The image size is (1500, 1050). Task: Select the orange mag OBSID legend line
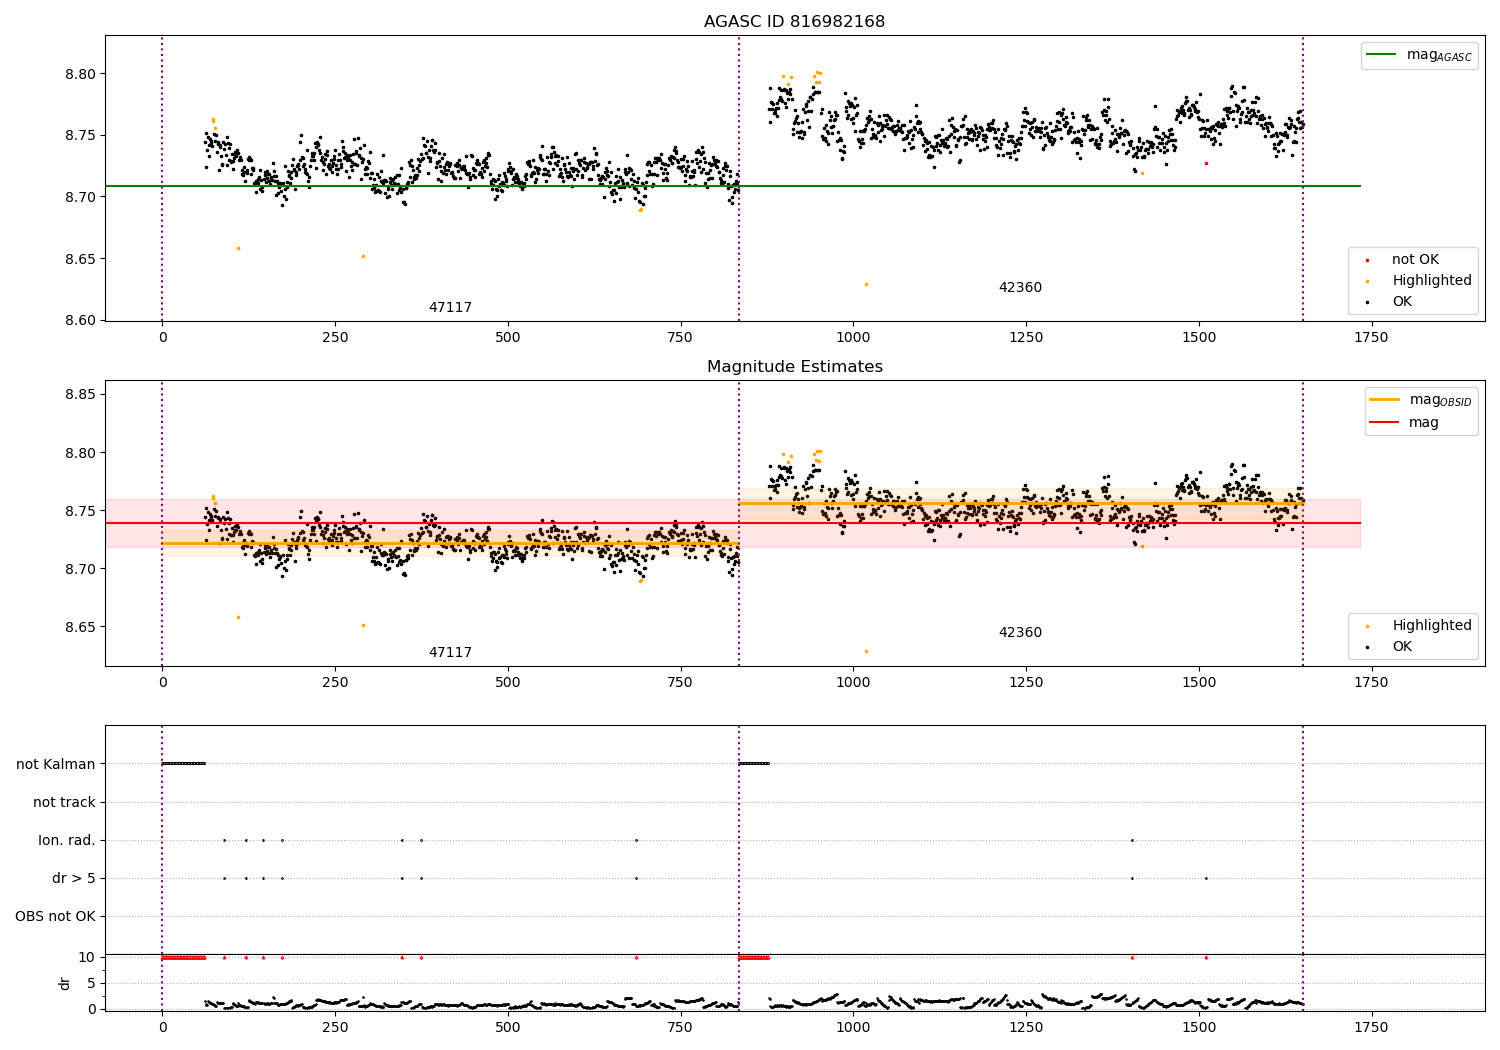[x=1384, y=400]
